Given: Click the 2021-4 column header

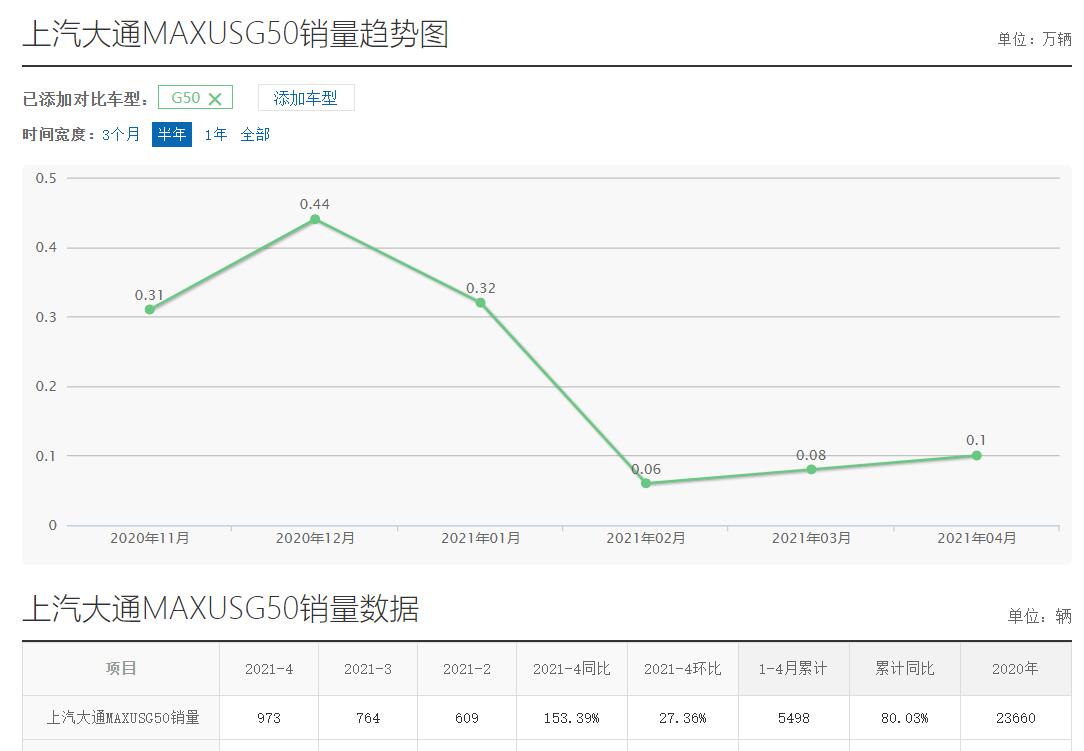Looking at the screenshot, I should (269, 669).
